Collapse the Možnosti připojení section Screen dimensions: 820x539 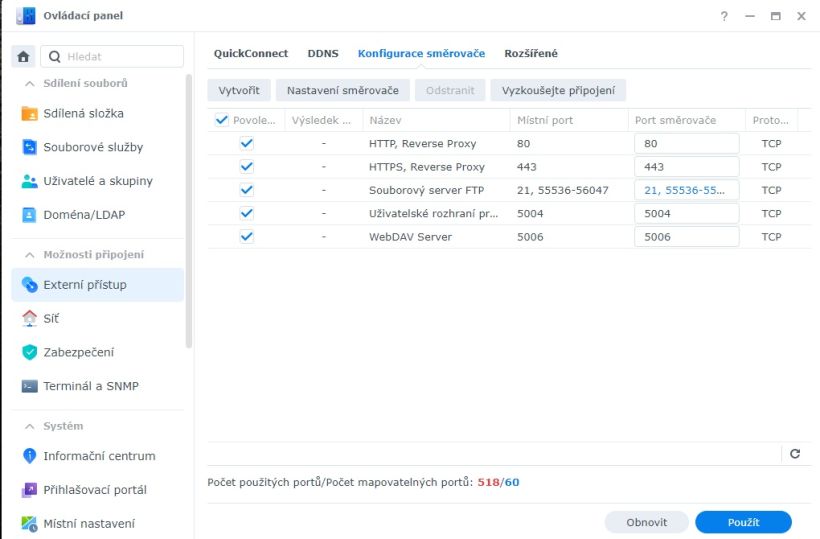pos(28,255)
